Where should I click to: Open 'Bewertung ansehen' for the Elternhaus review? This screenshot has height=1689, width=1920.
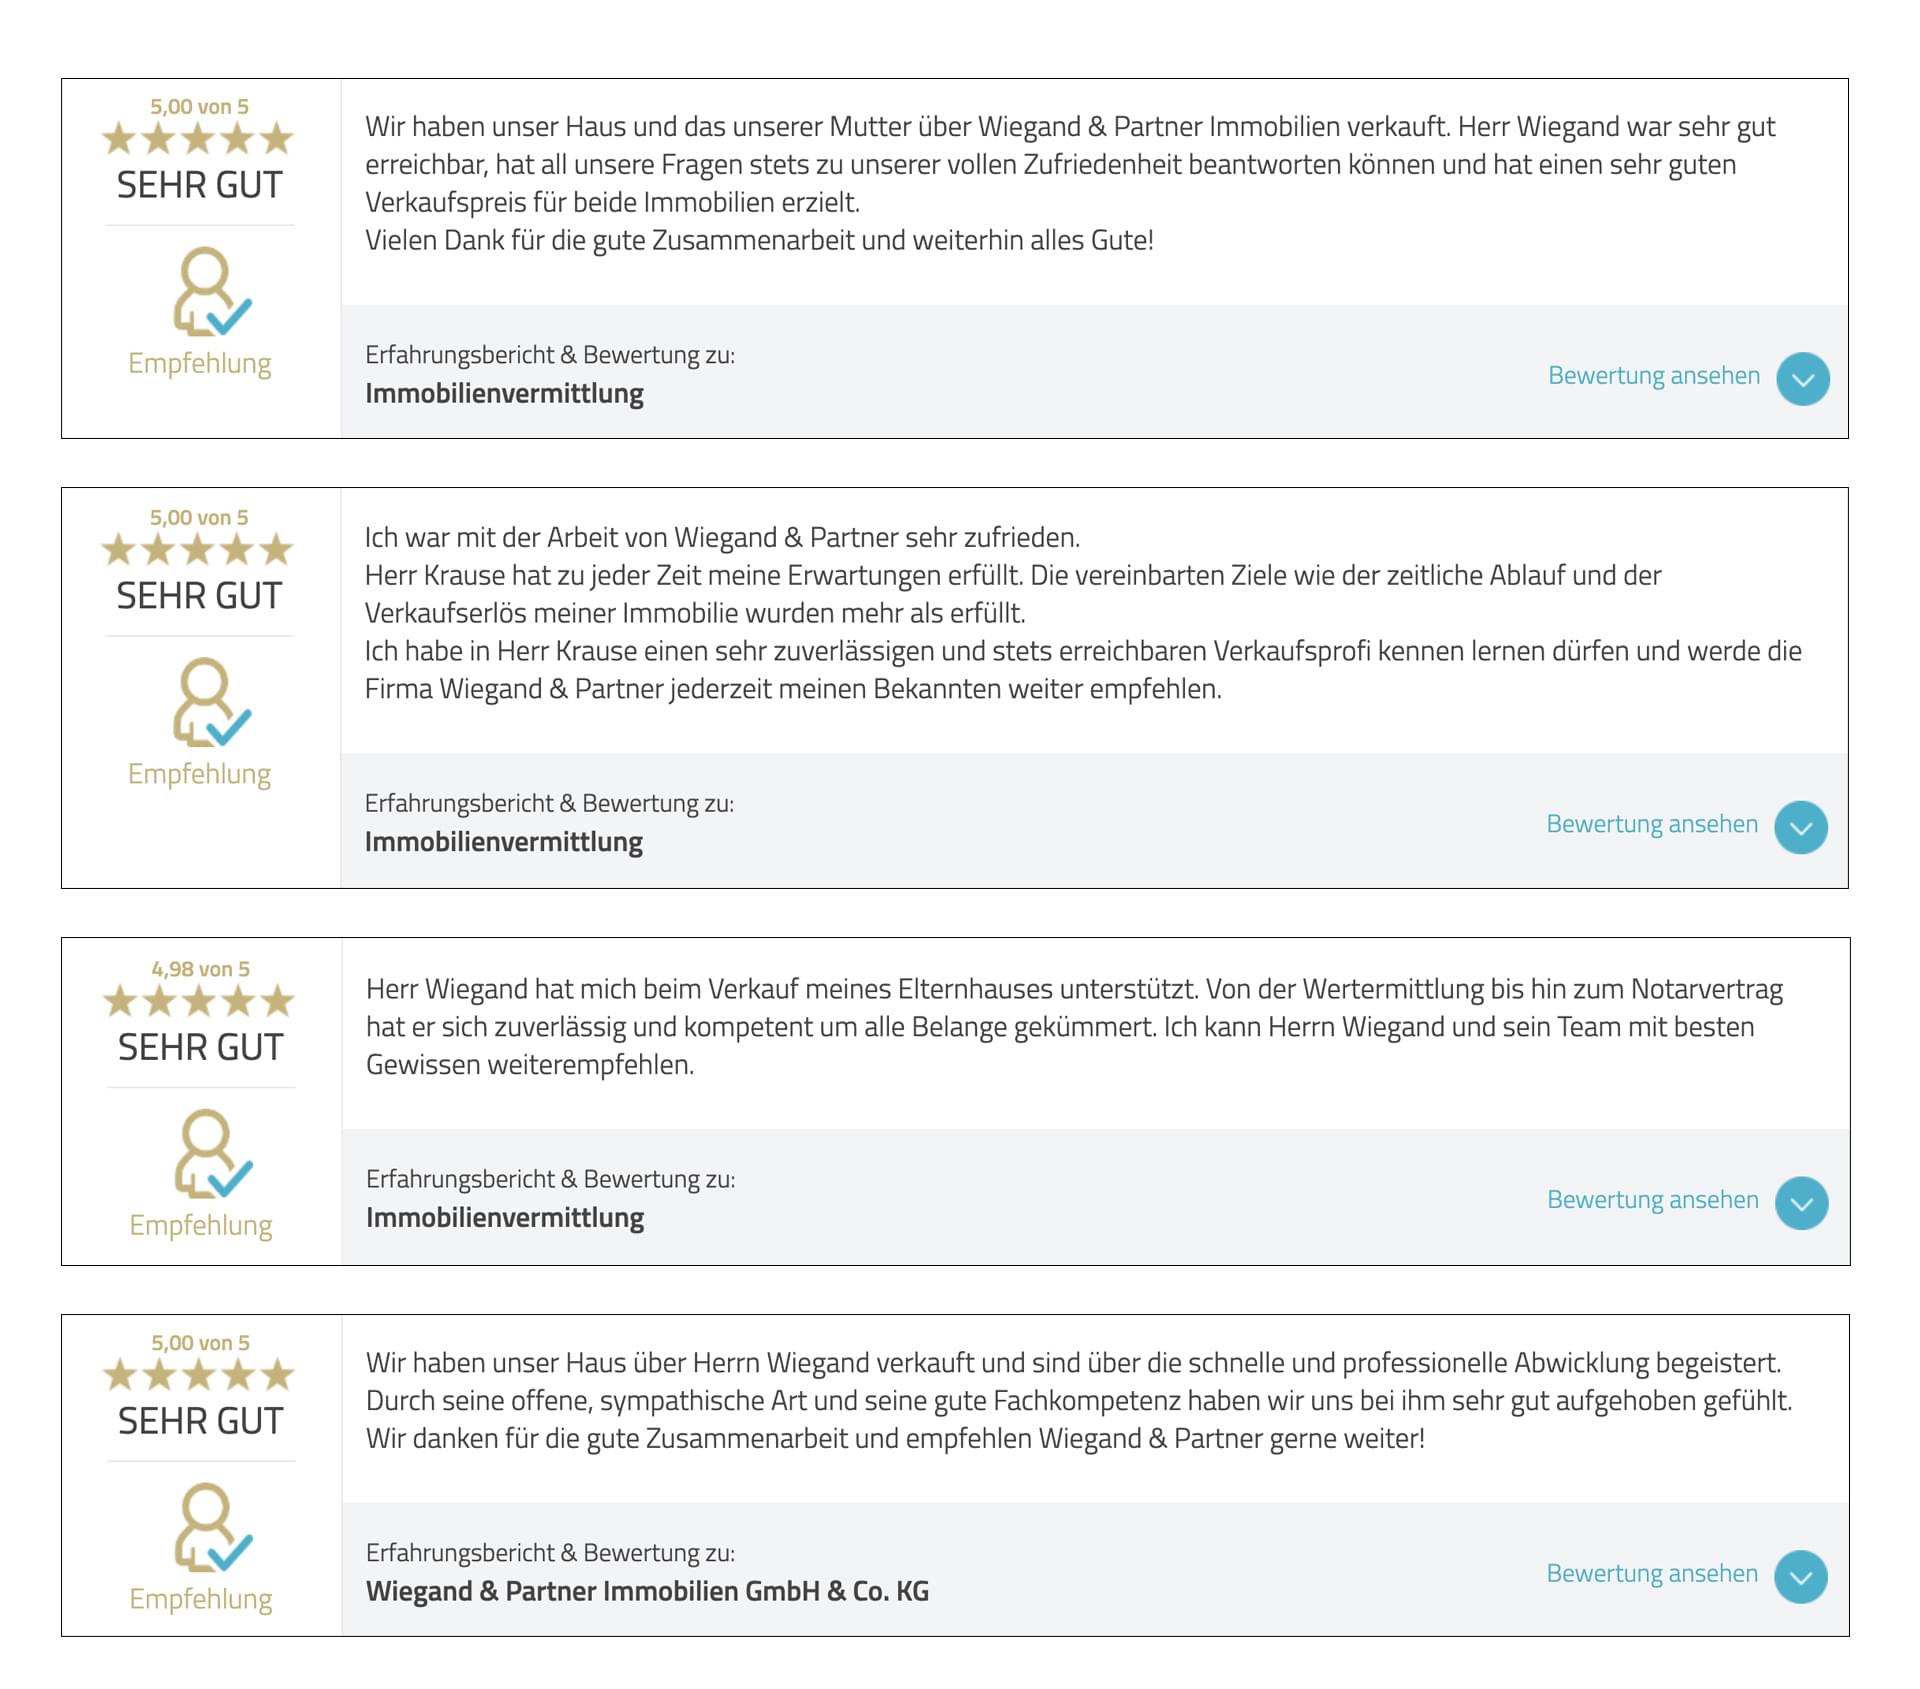point(1652,1200)
